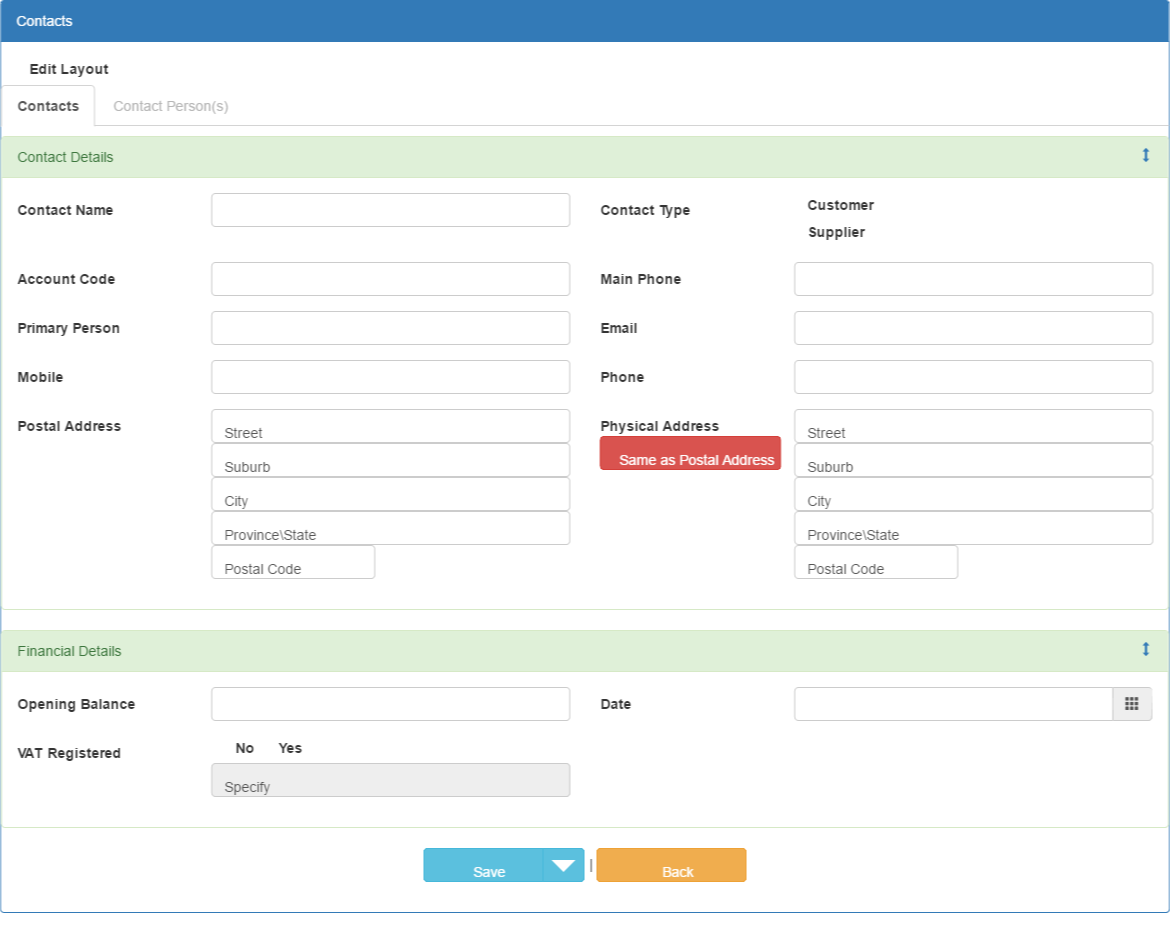Focus the Account Code input field
This screenshot has width=1170, height=933.
(x=390, y=278)
